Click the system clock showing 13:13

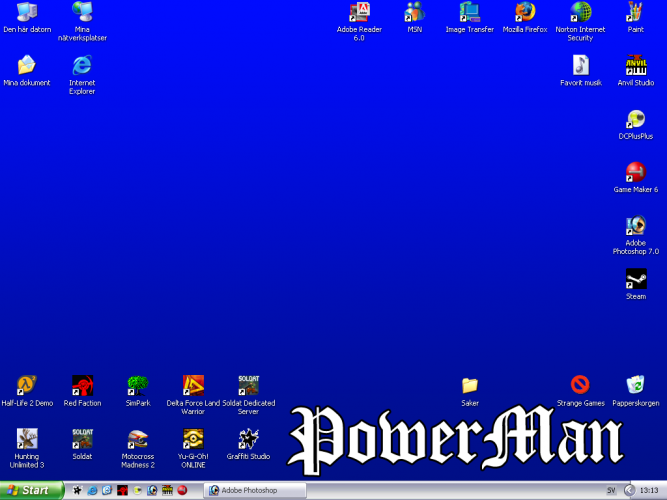(650, 490)
